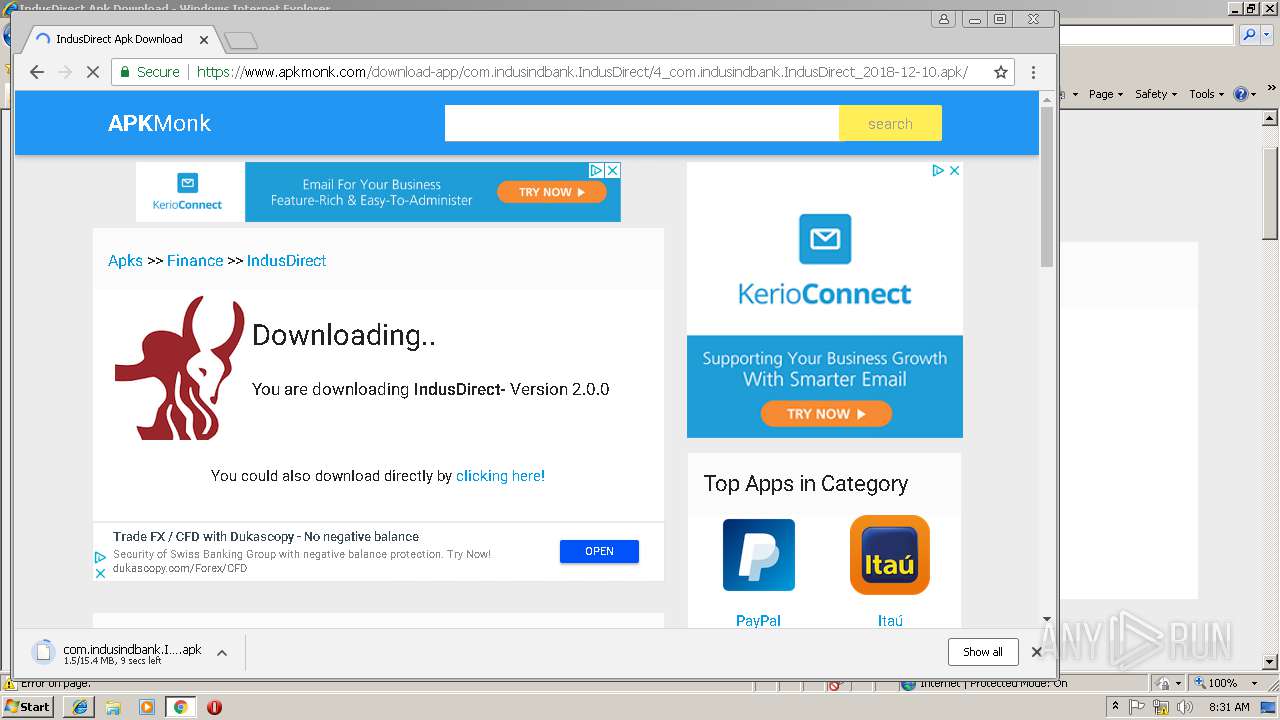Open Windows Media Player in taskbar

point(146,707)
